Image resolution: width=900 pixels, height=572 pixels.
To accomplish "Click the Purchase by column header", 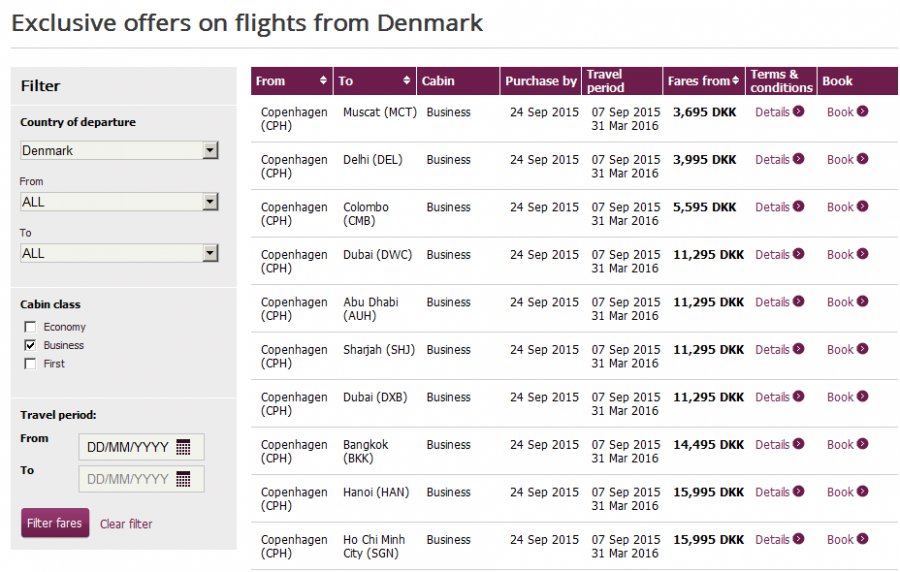I will pyautogui.click(x=541, y=81).
